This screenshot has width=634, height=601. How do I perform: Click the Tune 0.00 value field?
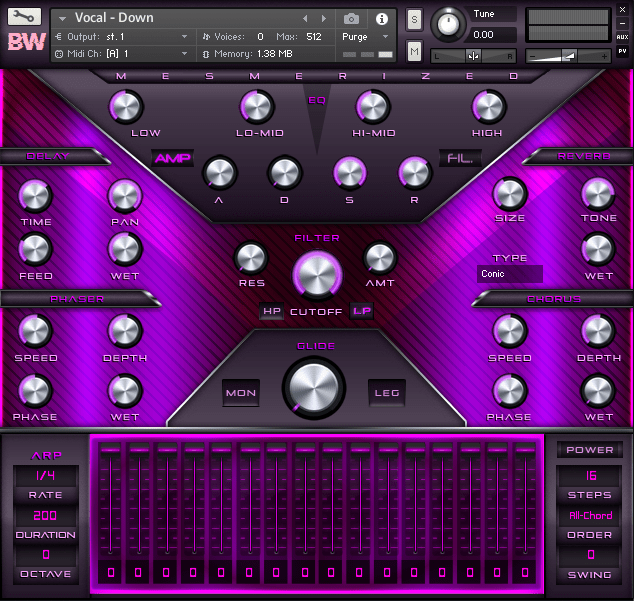coord(495,35)
